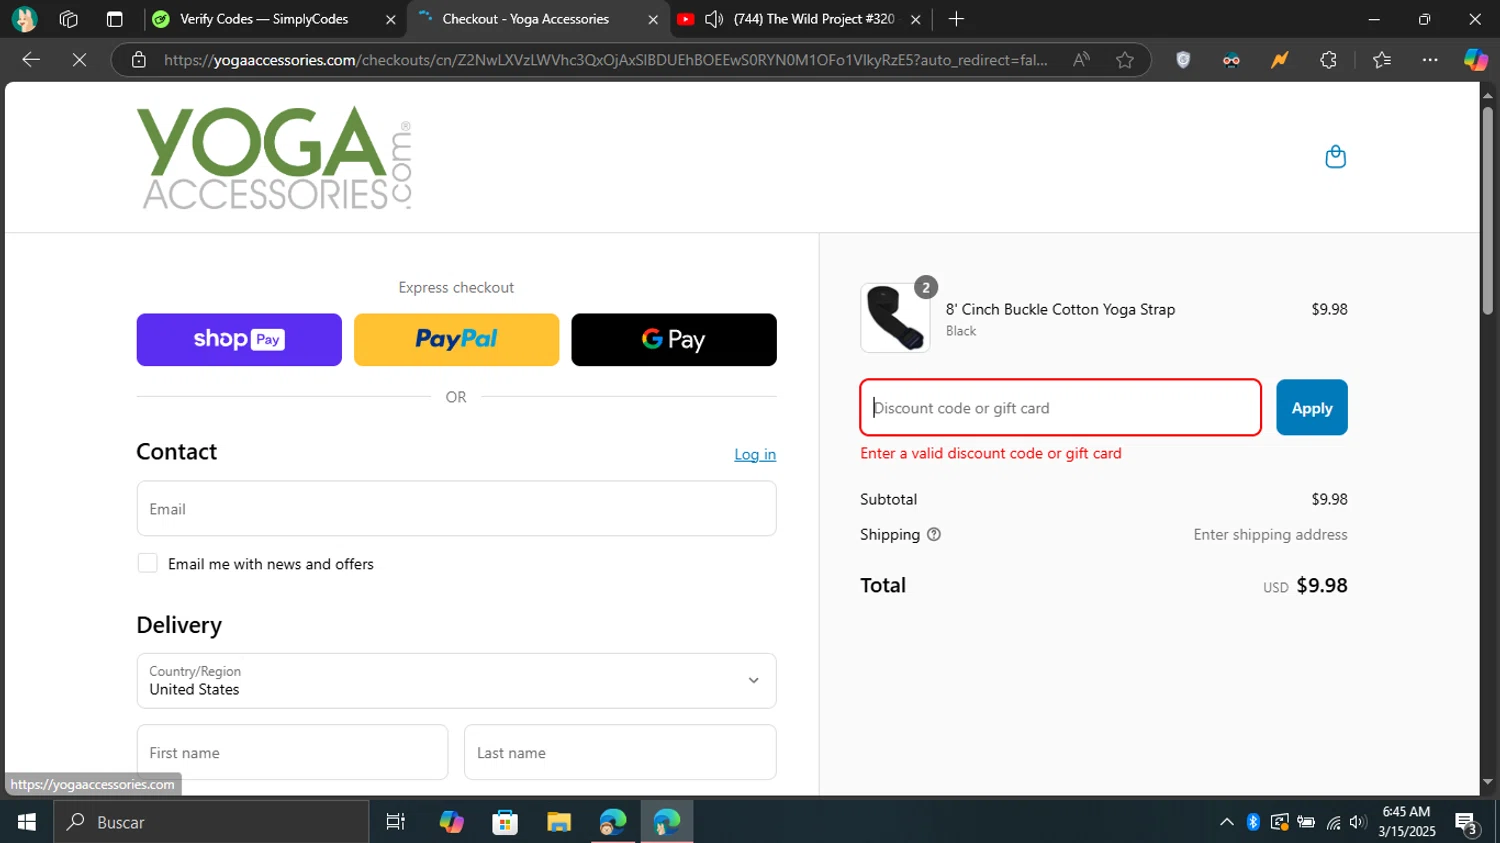The image size is (1500, 843).
Task: Go back with the back arrow
Action: coord(31,60)
